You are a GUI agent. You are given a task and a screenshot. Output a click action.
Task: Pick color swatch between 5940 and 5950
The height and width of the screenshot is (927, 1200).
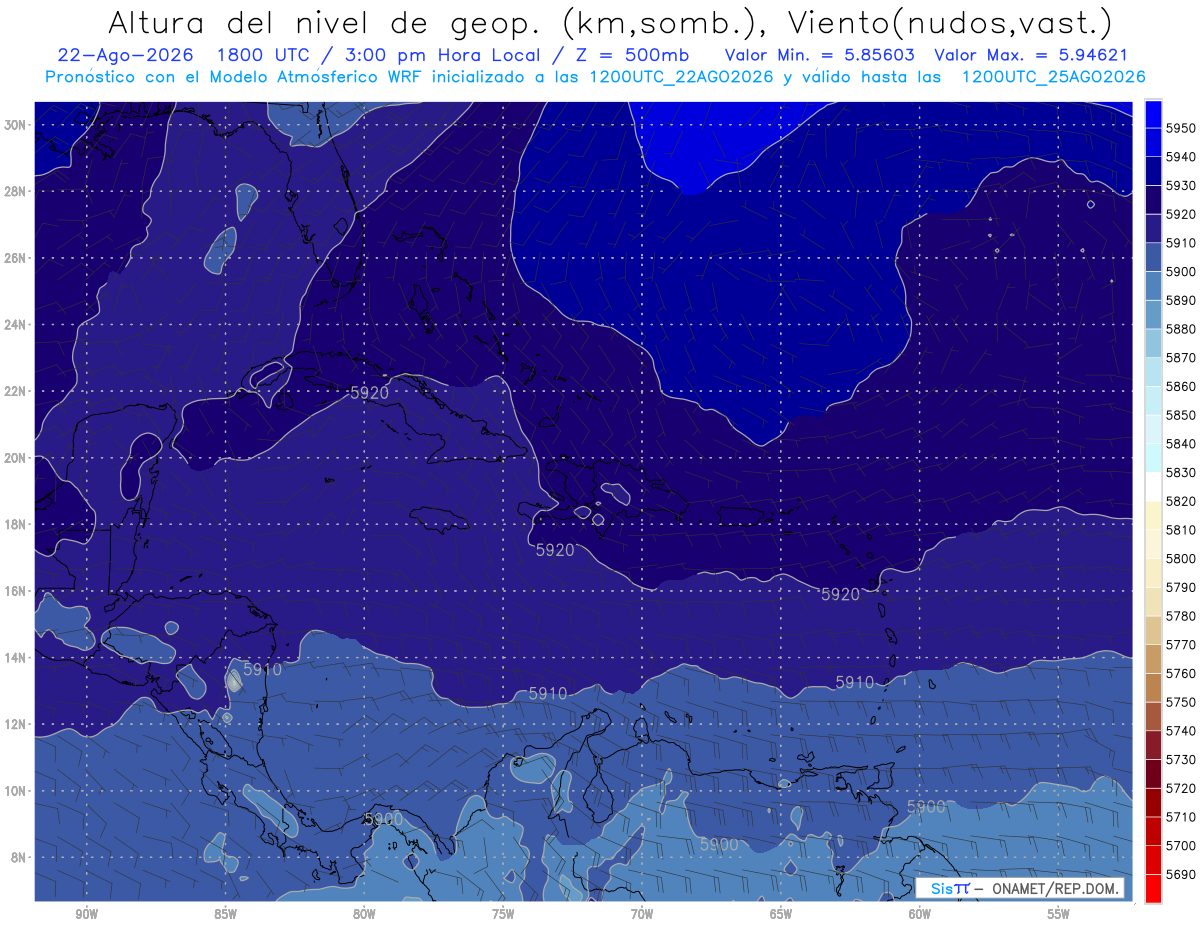[1153, 142]
